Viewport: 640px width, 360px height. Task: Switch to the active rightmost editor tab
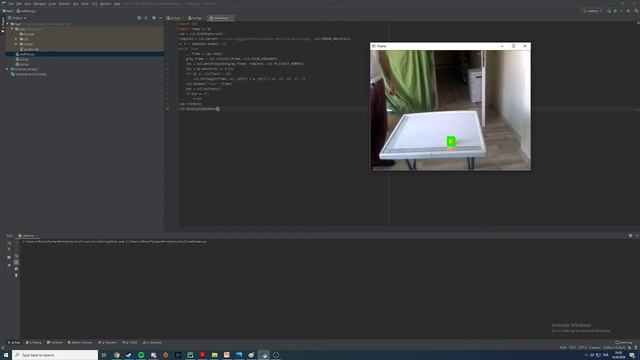220,18
